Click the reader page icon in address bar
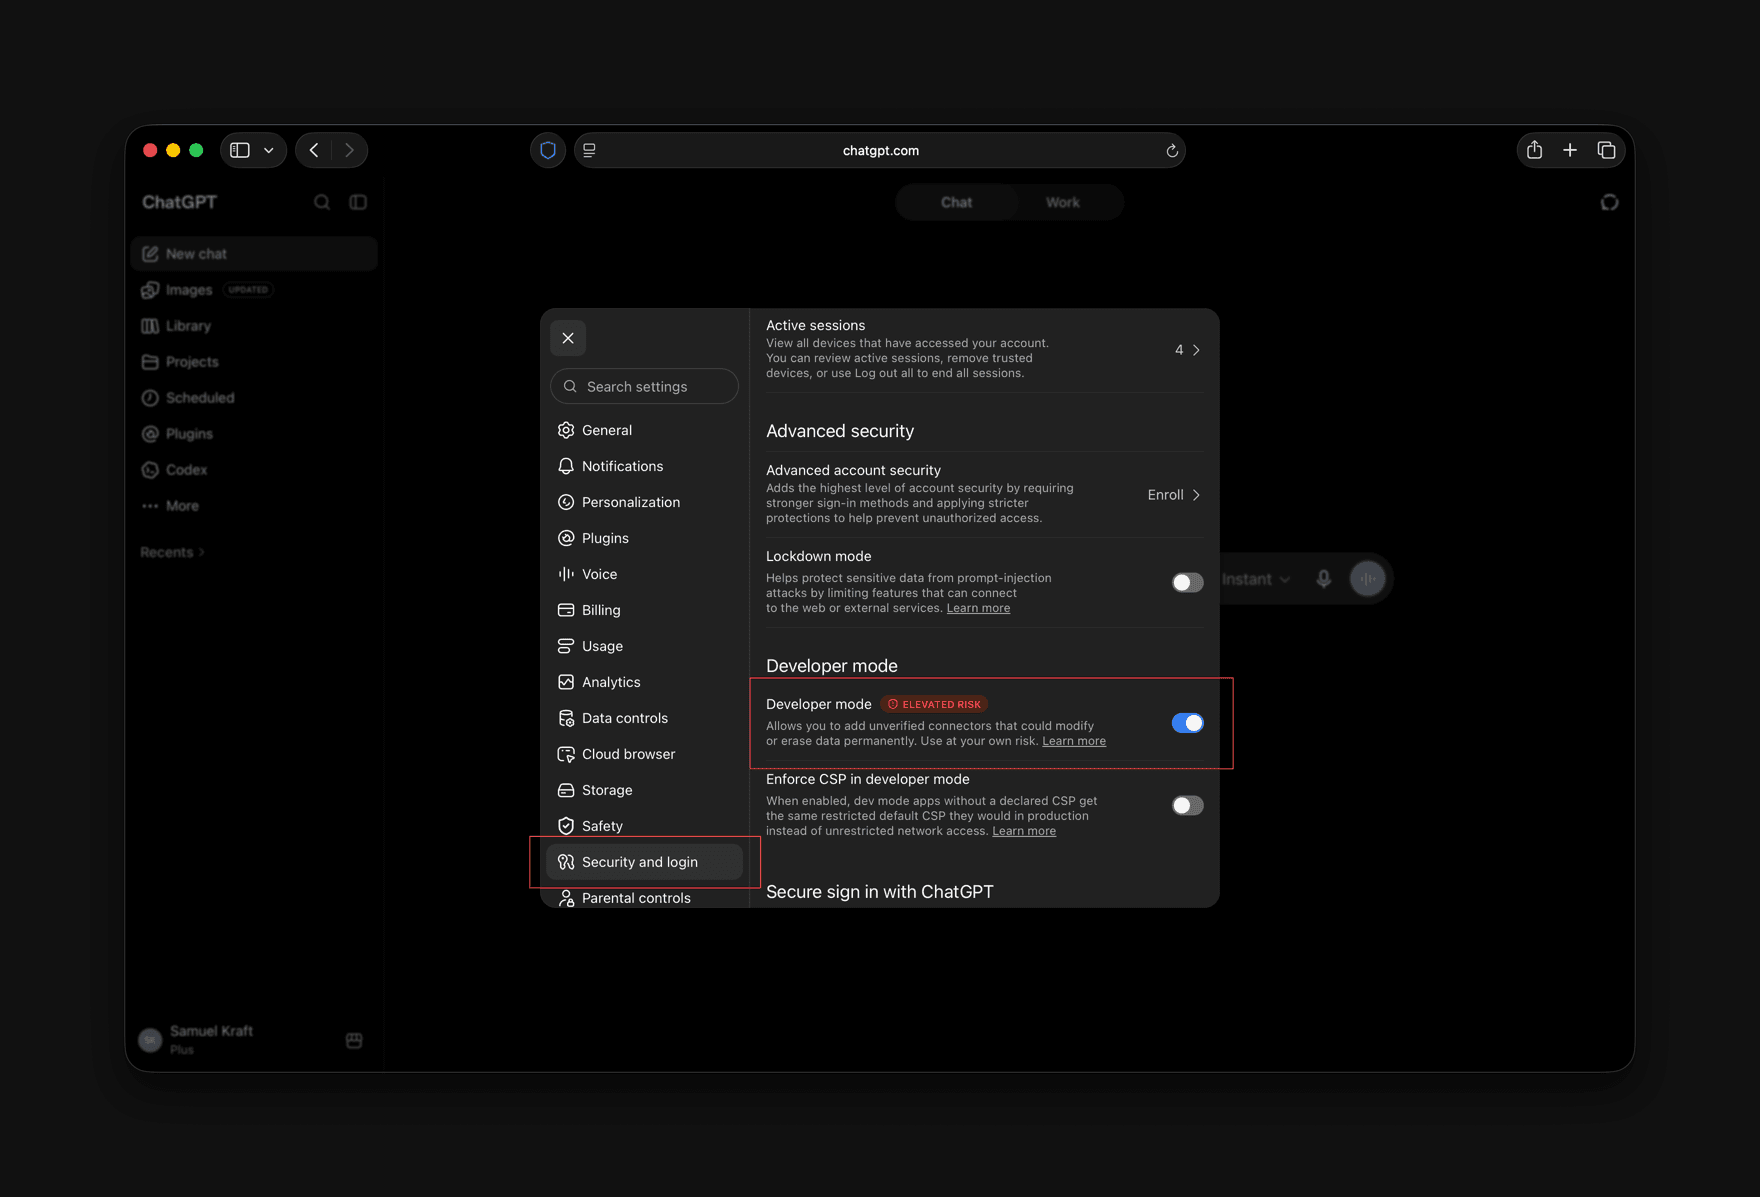Image resolution: width=1760 pixels, height=1197 pixels. point(590,150)
